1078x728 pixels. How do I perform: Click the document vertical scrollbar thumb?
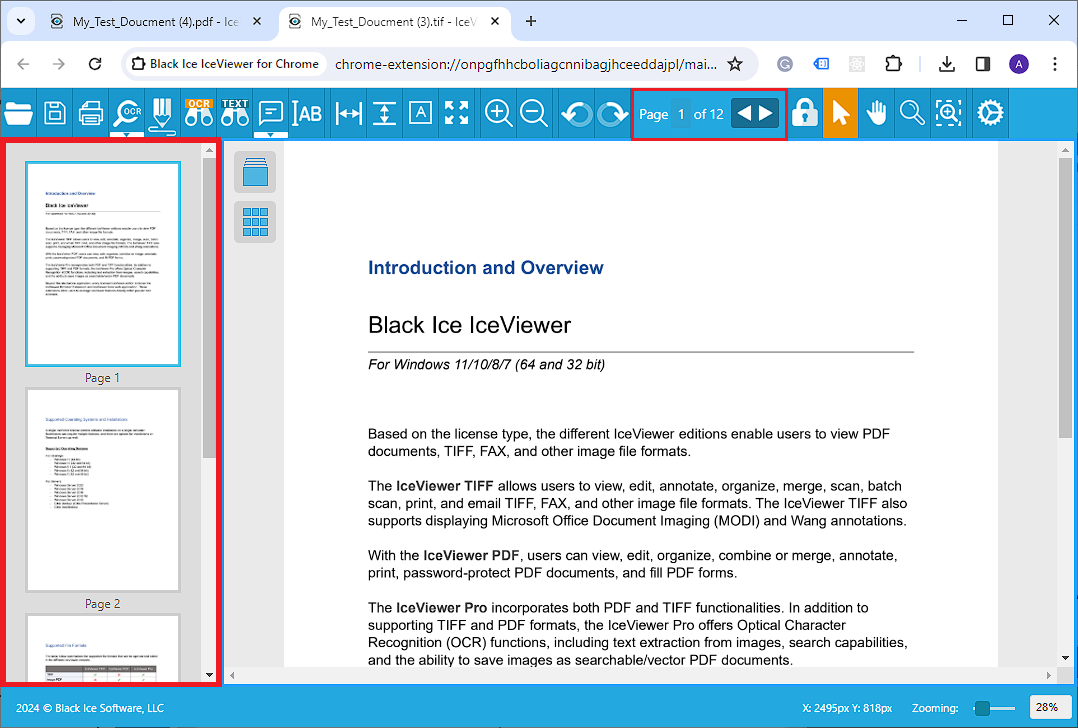[1066, 298]
